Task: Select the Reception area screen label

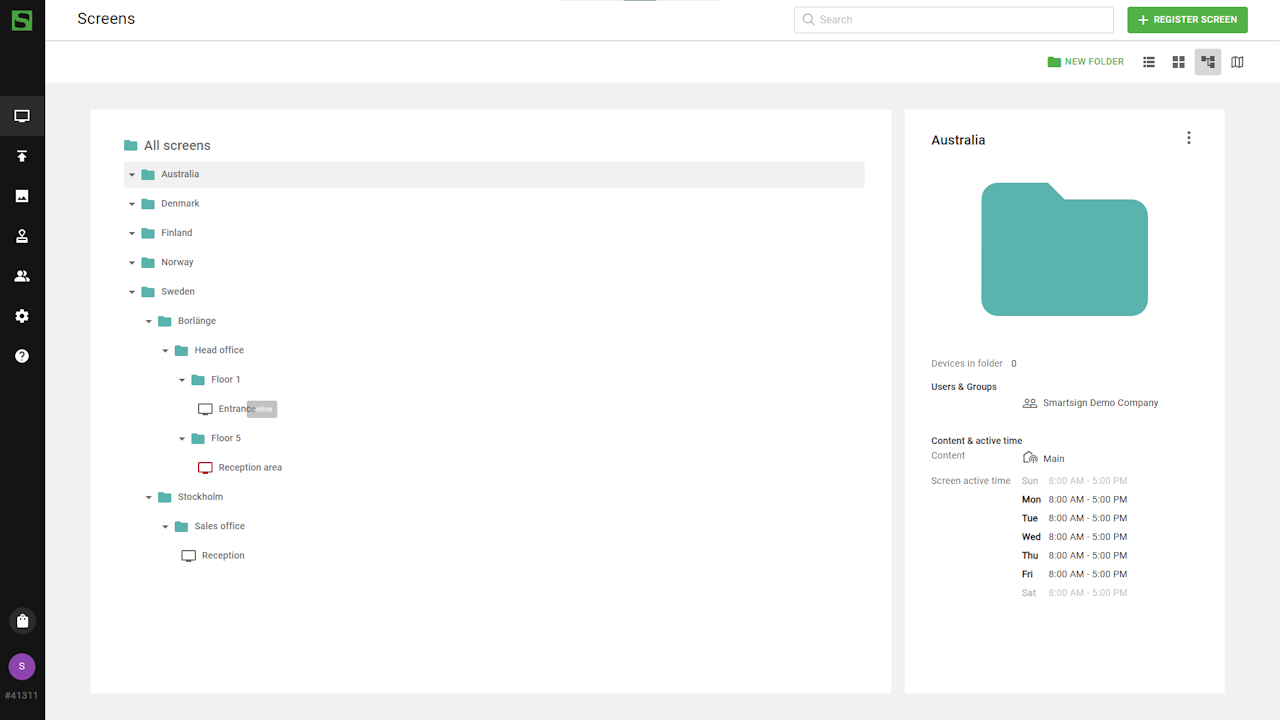Action: 250,468
